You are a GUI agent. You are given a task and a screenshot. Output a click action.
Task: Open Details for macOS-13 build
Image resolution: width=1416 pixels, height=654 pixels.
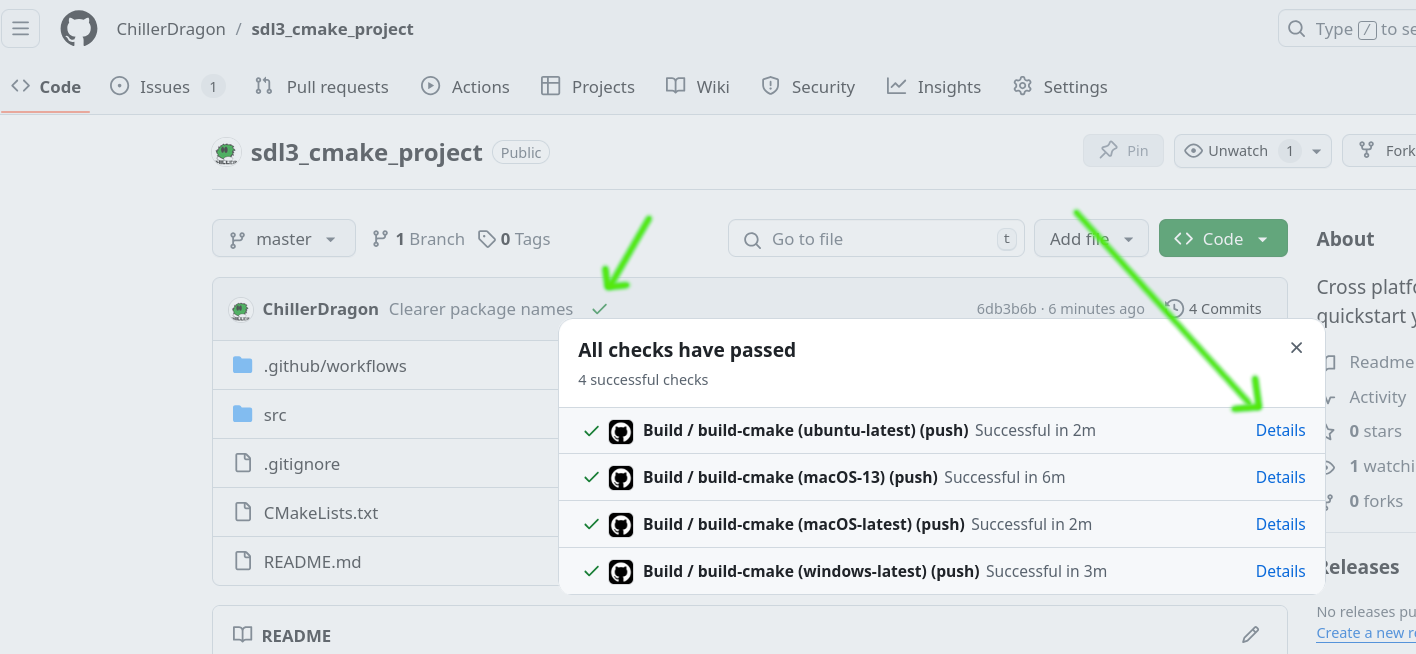click(1280, 477)
